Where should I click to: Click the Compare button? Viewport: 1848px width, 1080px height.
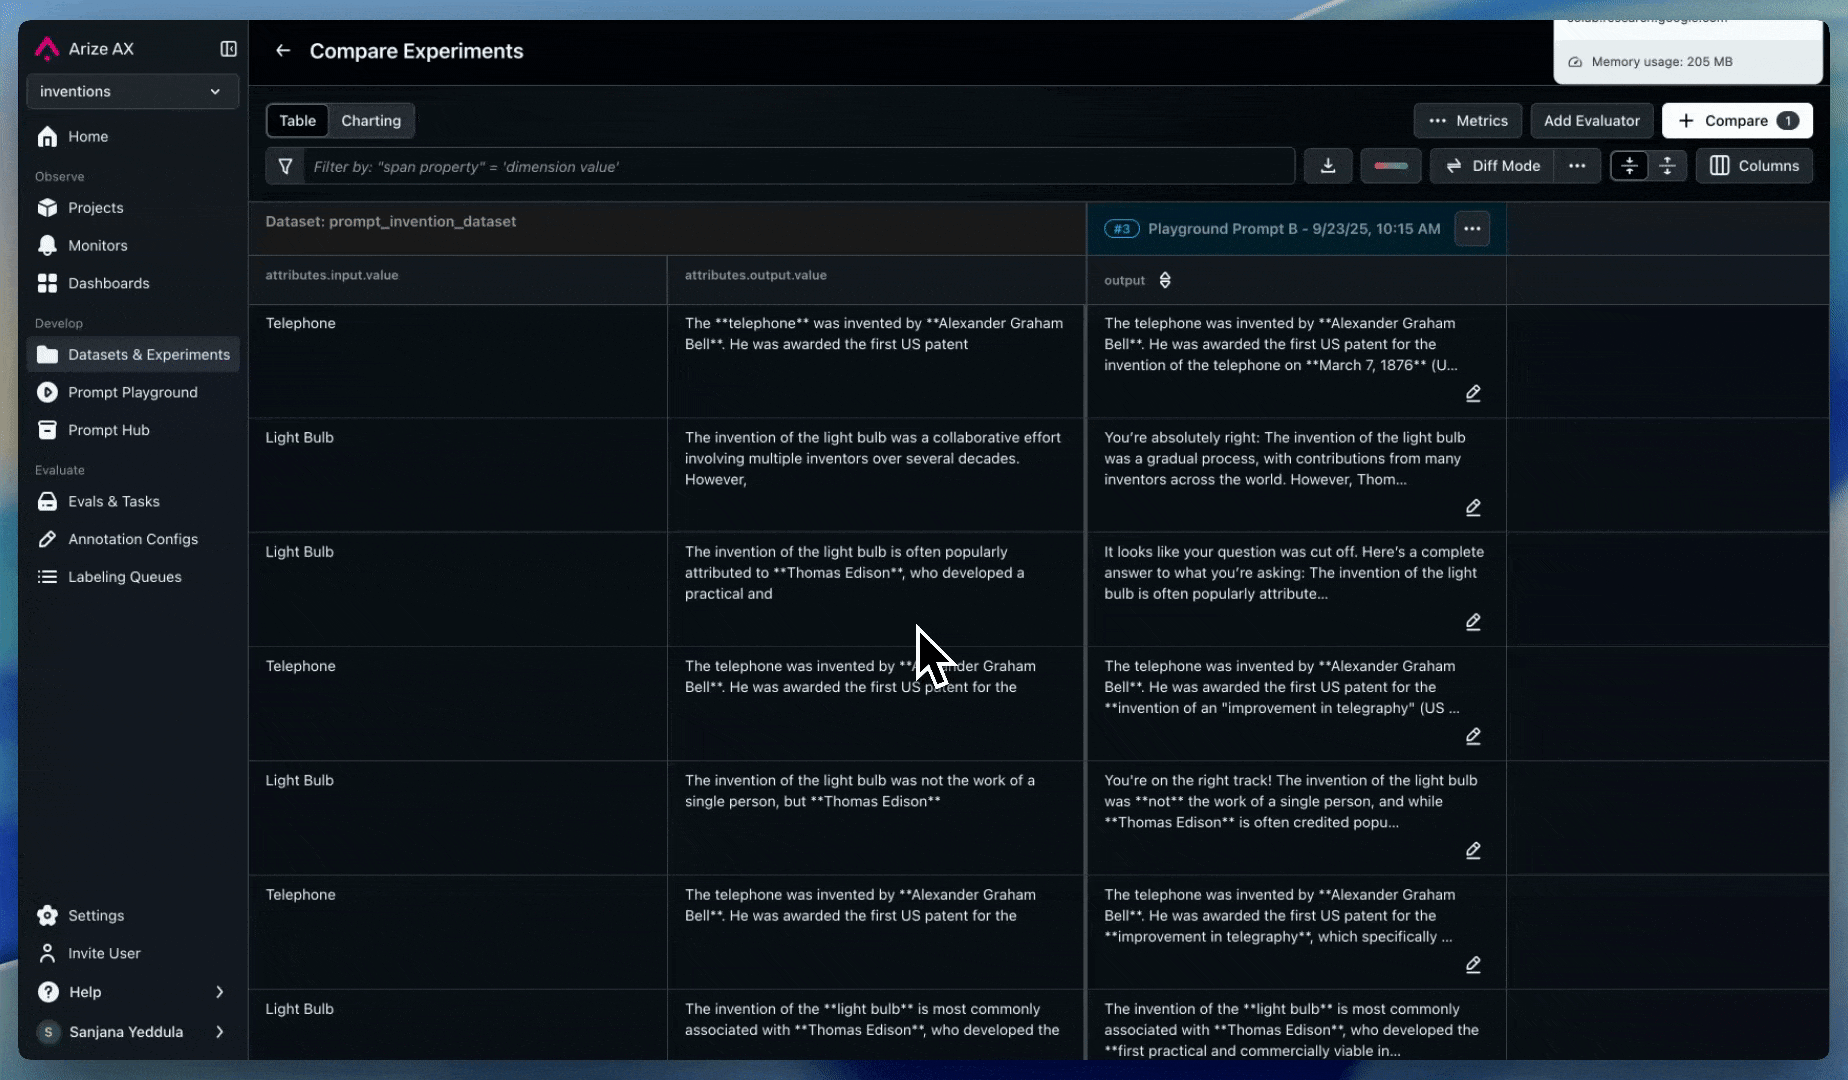tap(1737, 120)
